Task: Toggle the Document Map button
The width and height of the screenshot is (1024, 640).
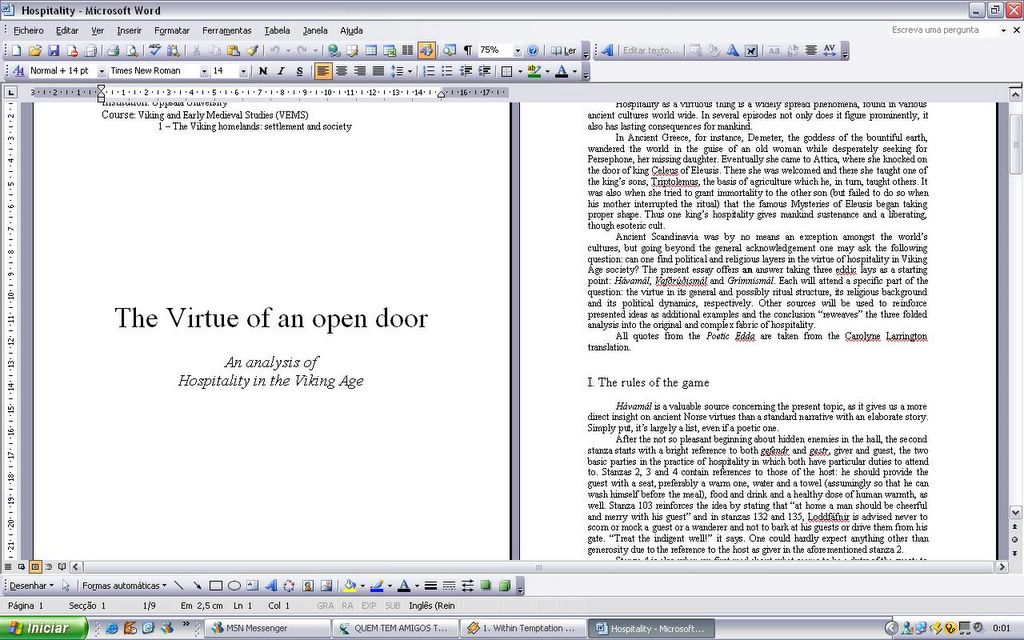Action: click(x=449, y=50)
